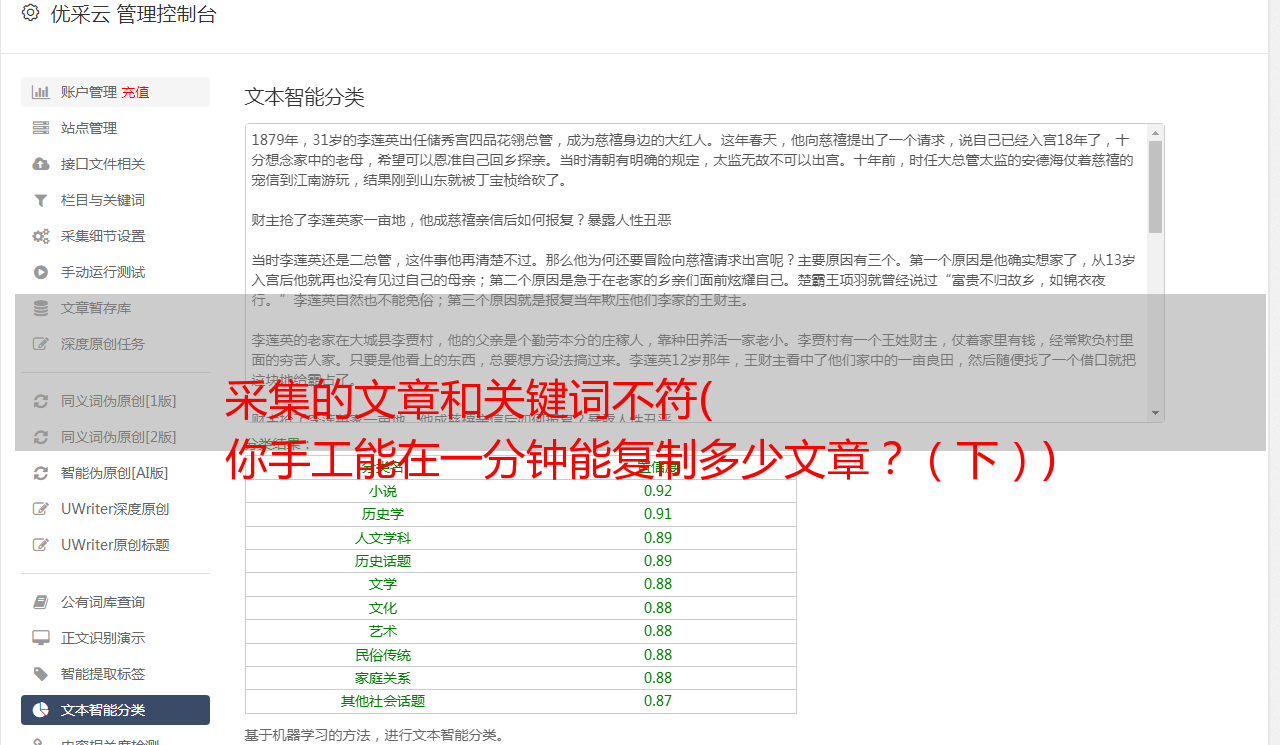1280x745 pixels.
Task: Click the tag icon for 智能提取标签
Action: [41, 674]
